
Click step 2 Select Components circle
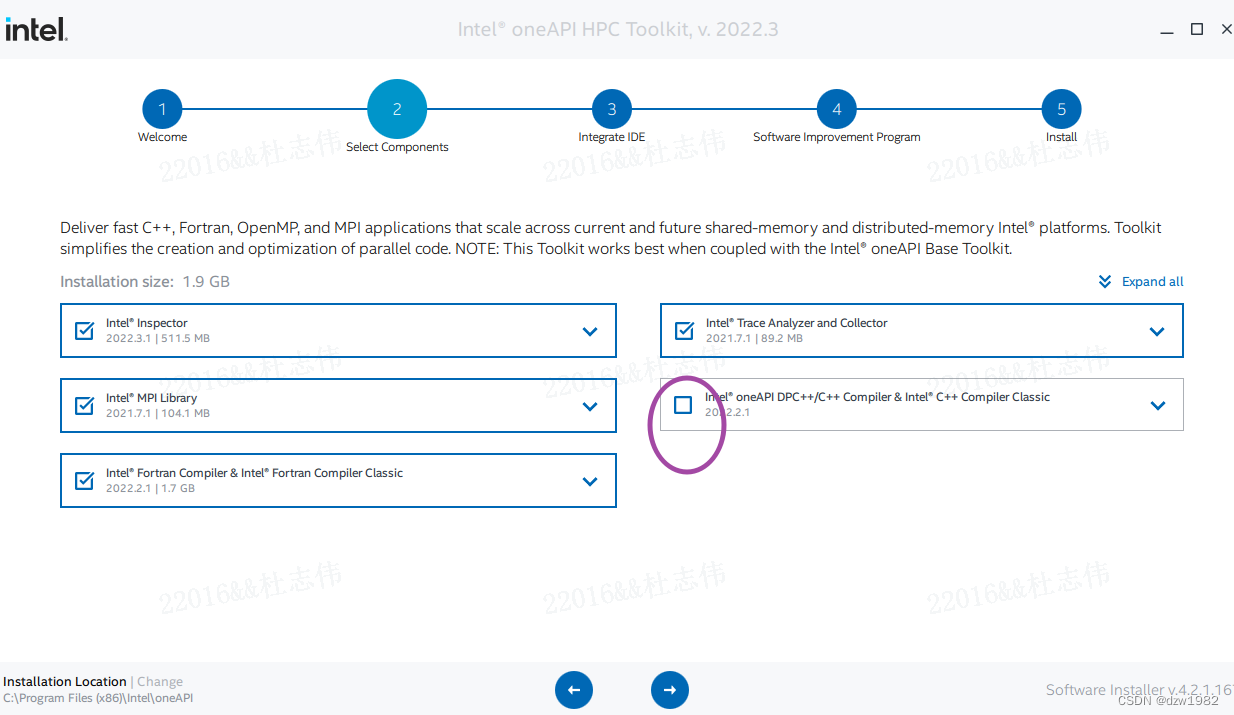tap(397, 109)
